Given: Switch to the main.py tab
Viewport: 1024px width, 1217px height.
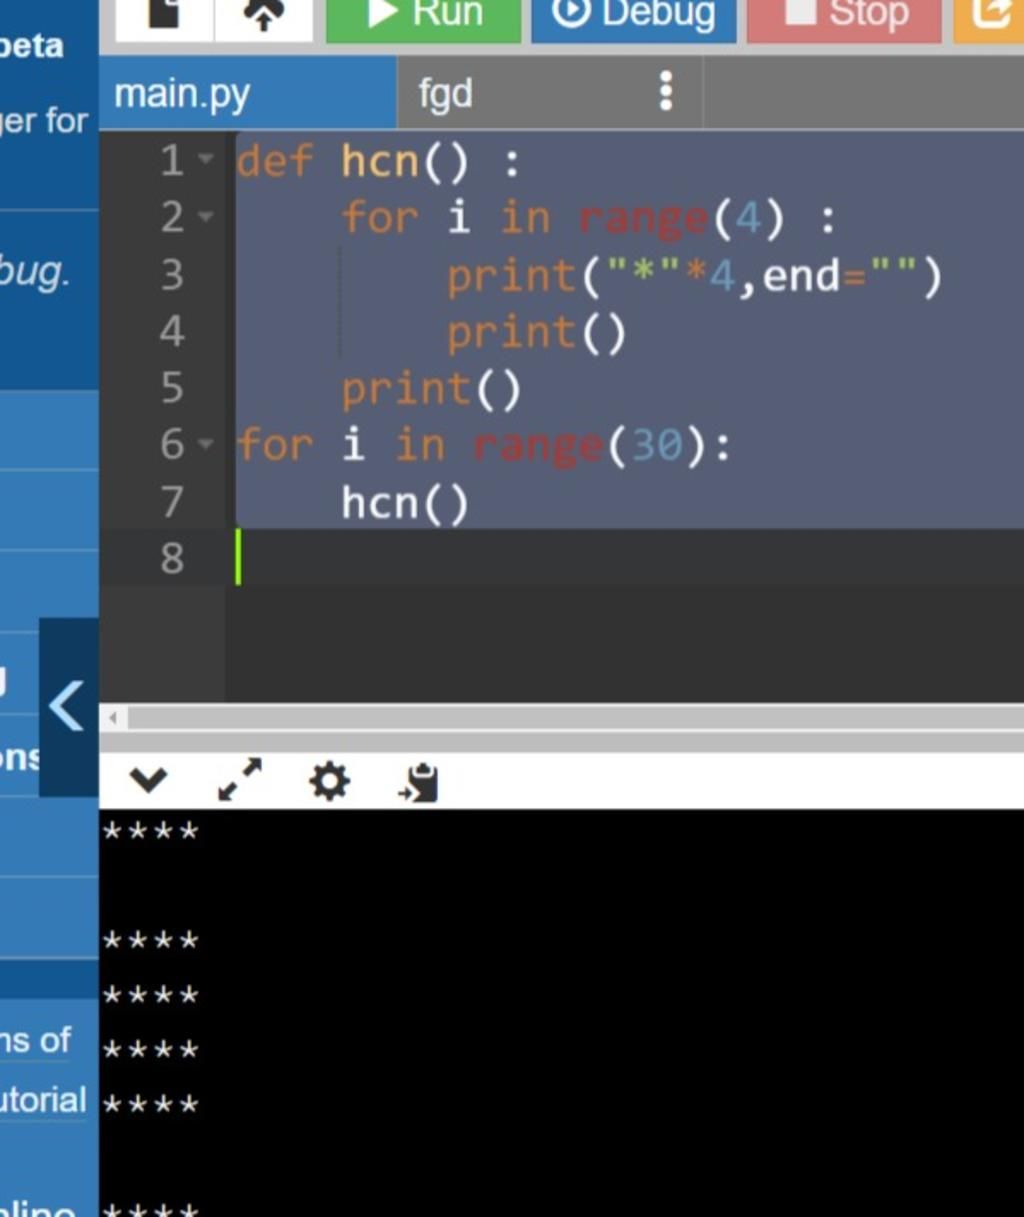Looking at the screenshot, I should 247,93.
